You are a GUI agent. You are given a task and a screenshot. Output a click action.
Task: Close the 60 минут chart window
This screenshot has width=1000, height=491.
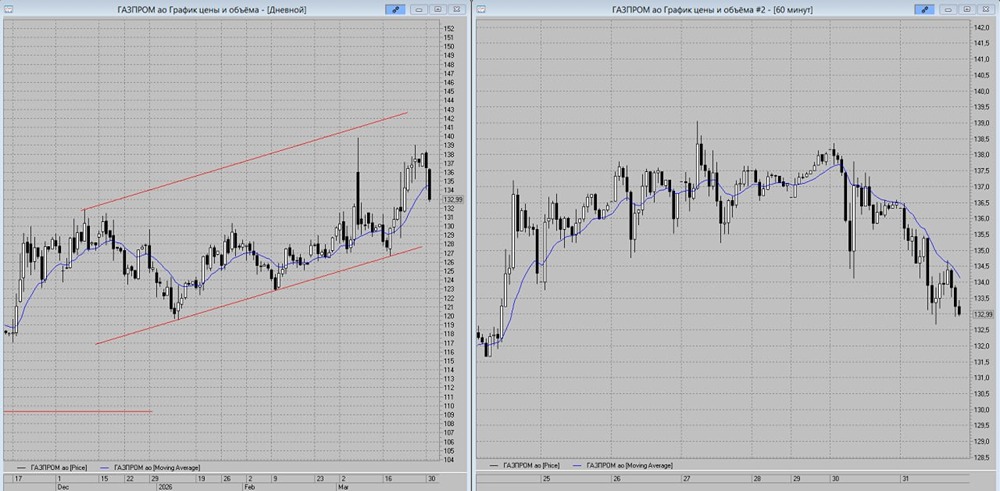point(986,10)
